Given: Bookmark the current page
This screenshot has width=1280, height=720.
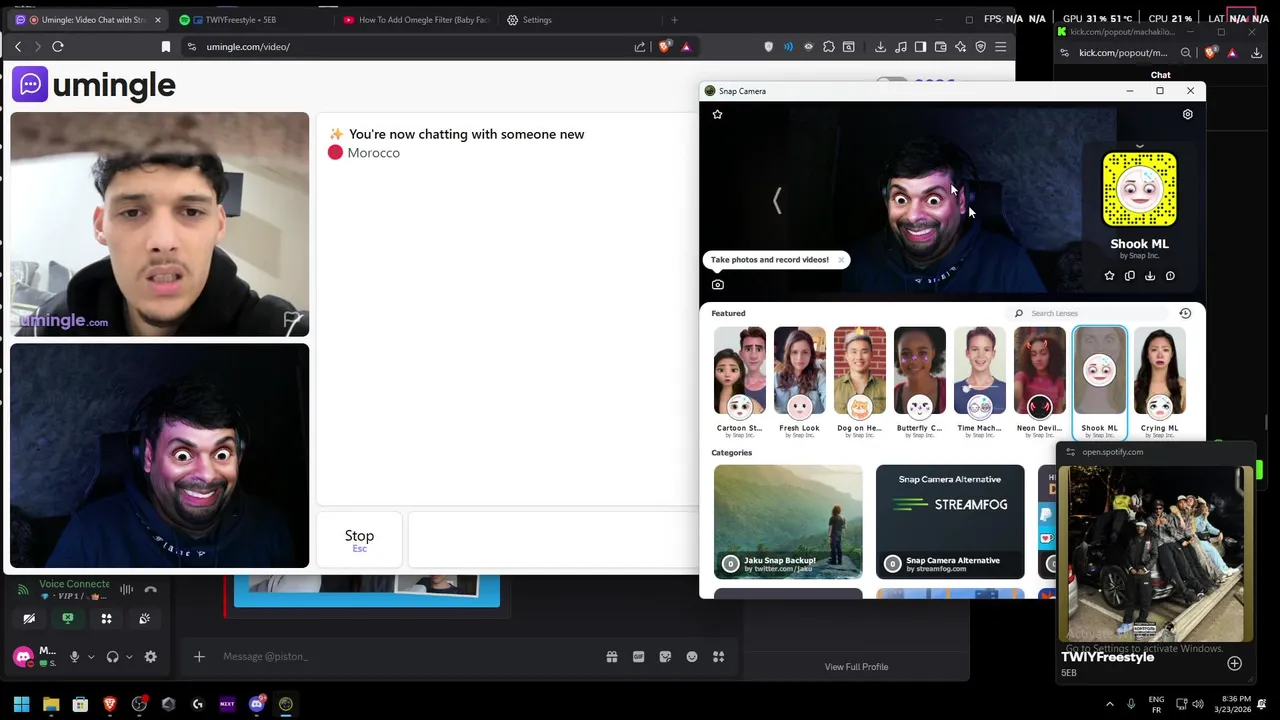Looking at the screenshot, I should tap(166, 47).
